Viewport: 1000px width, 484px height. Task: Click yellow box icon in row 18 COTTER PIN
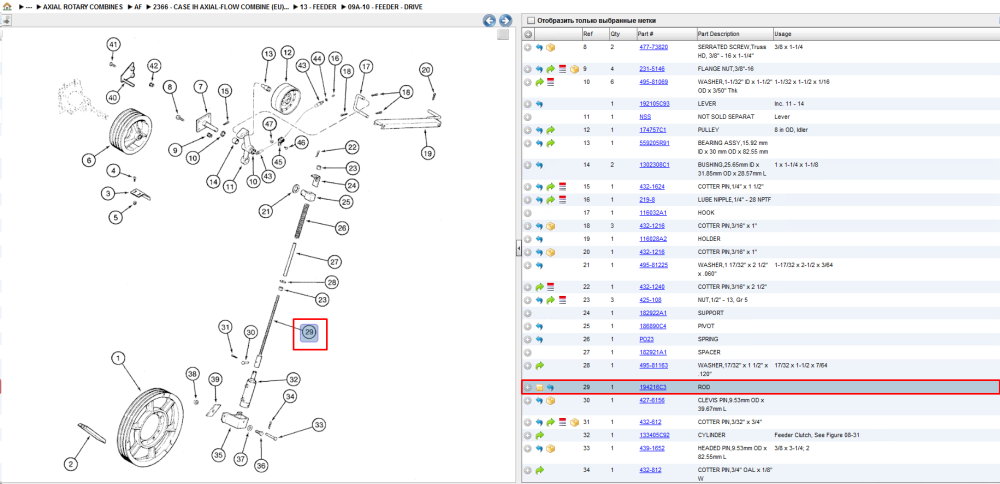(550, 226)
